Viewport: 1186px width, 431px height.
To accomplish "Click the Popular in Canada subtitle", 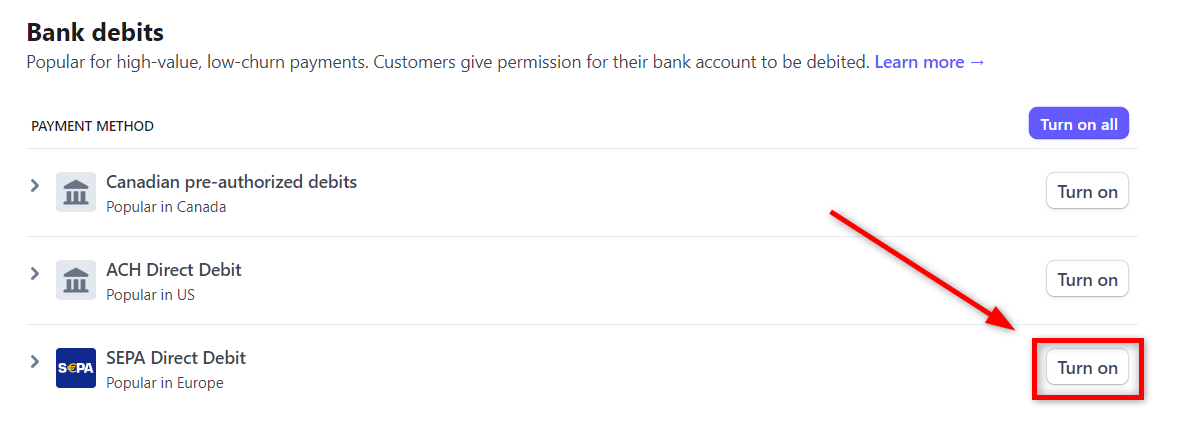I will tap(166, 207).
